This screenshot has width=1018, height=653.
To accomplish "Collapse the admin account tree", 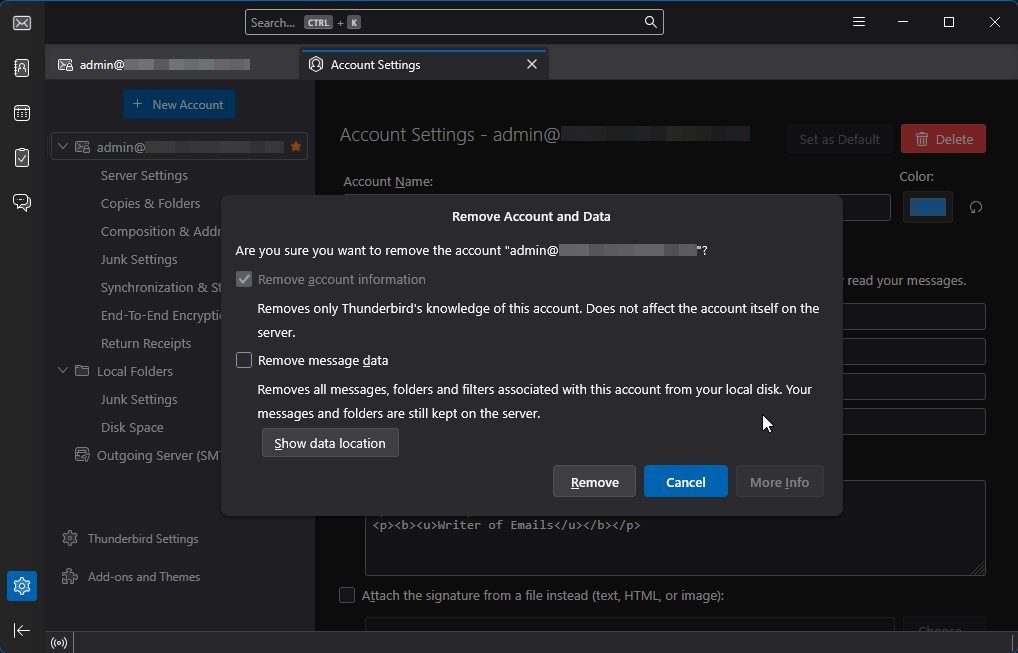I will pos(63,147).
